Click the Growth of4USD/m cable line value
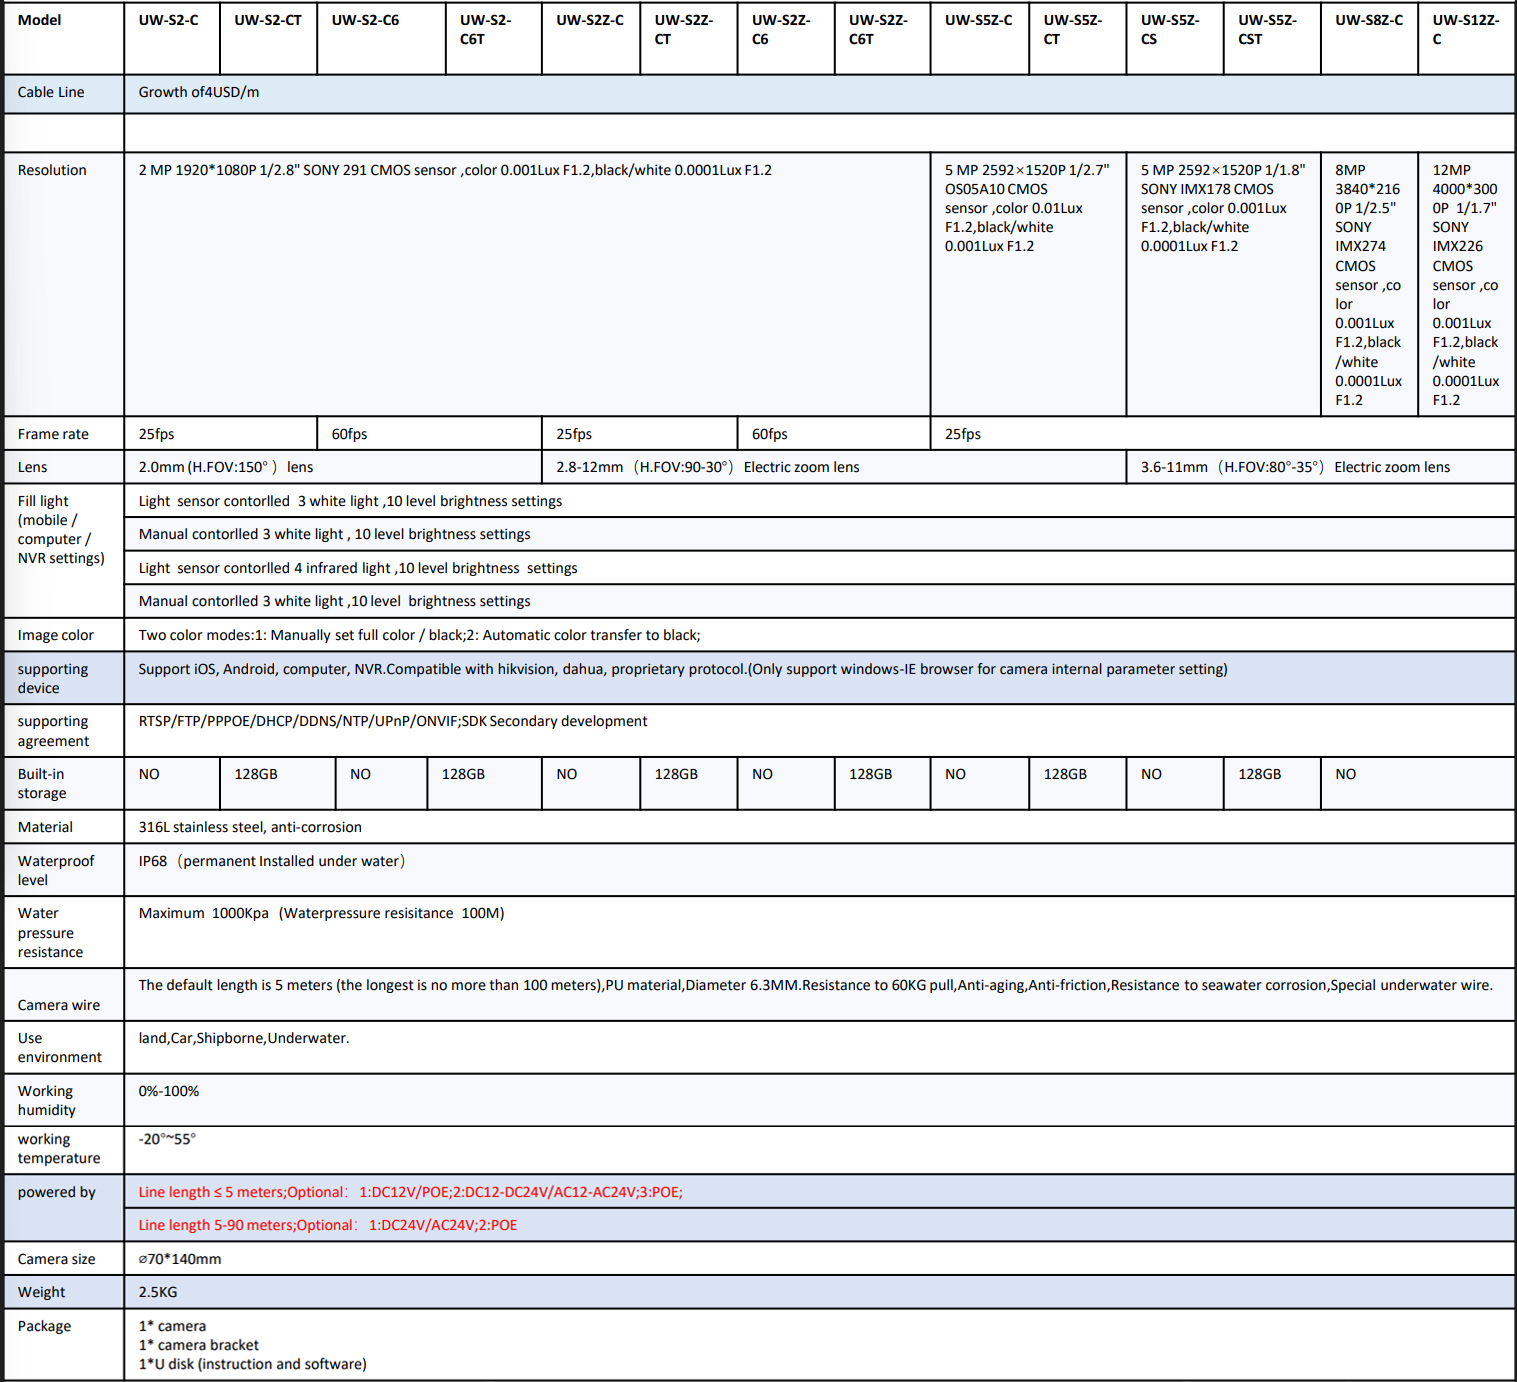 point(199,92)
